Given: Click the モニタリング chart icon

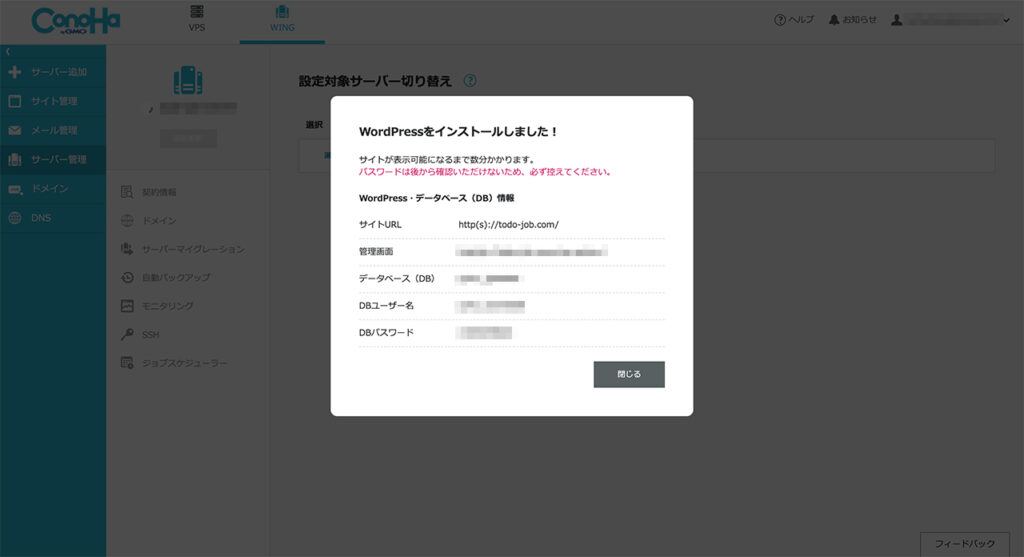Looking at the screenshot, I should [127, 306].
